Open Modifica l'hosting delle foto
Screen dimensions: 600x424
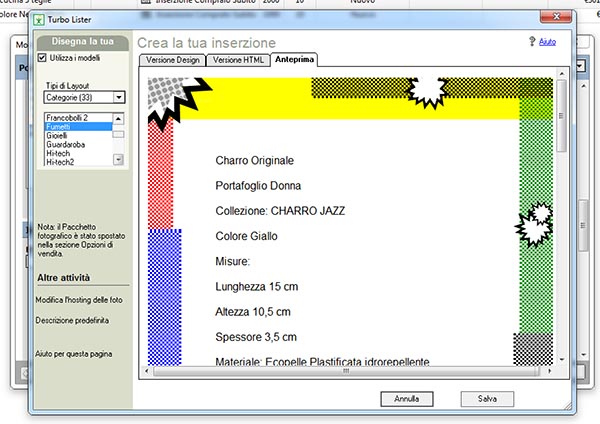(x=79, y=300)
